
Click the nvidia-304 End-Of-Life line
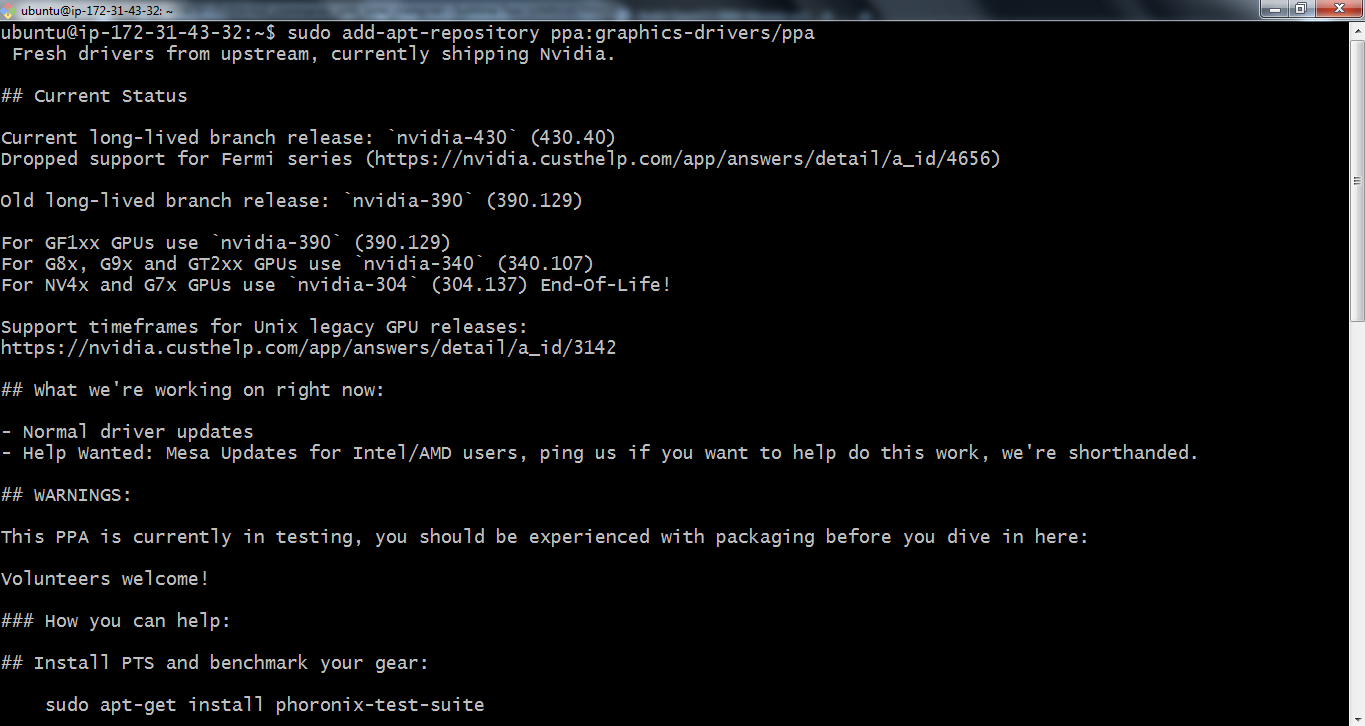335,285
